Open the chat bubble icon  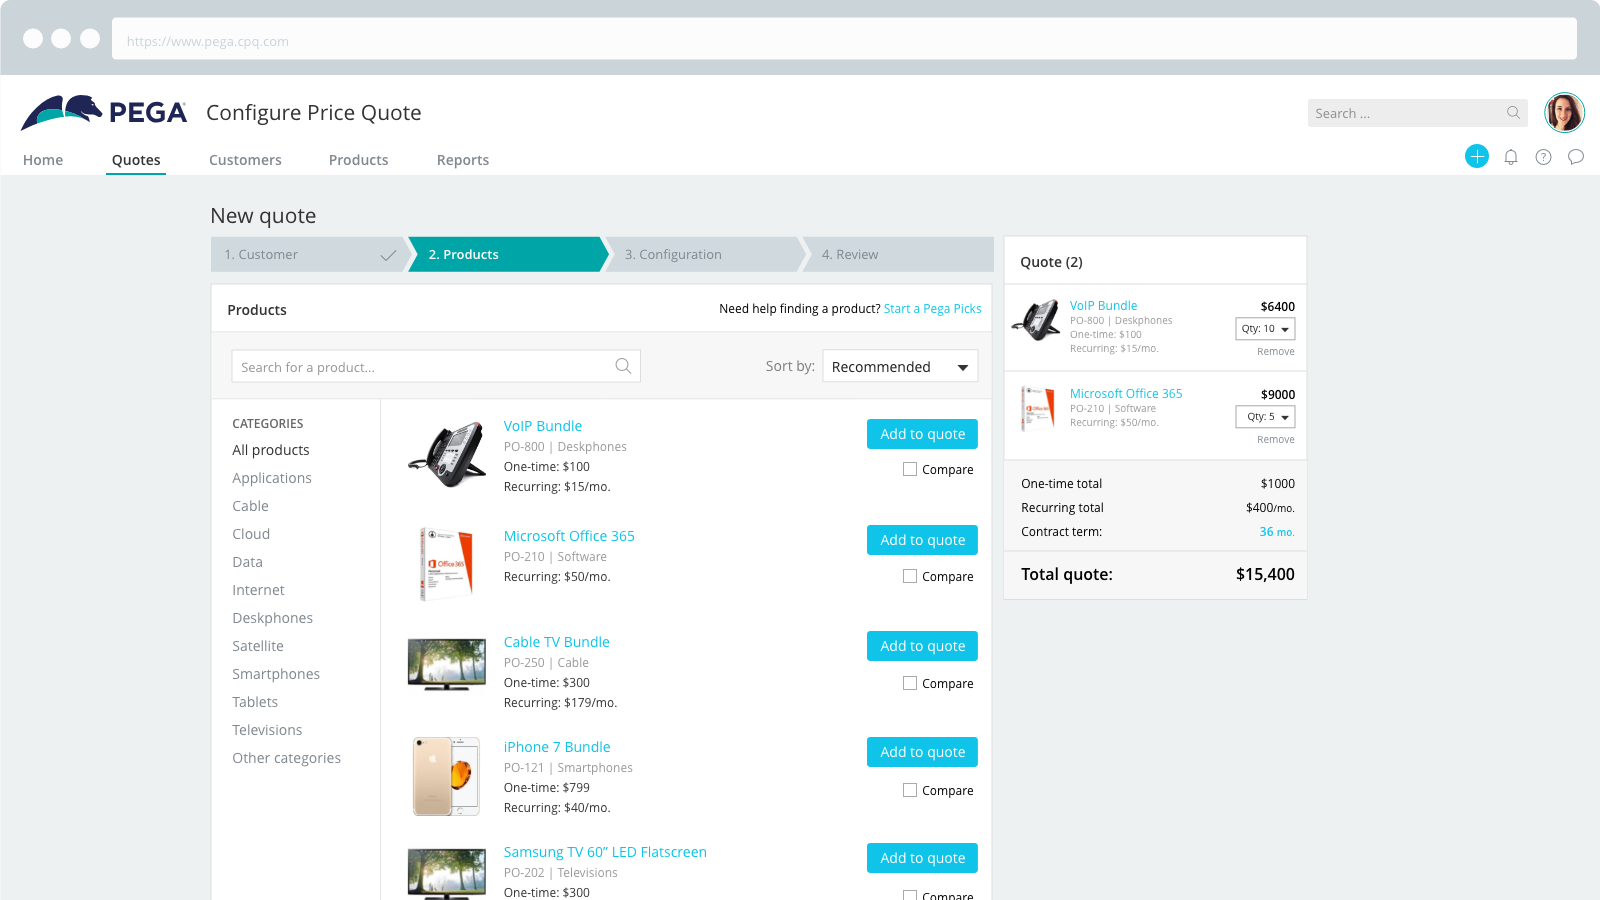1576,157
